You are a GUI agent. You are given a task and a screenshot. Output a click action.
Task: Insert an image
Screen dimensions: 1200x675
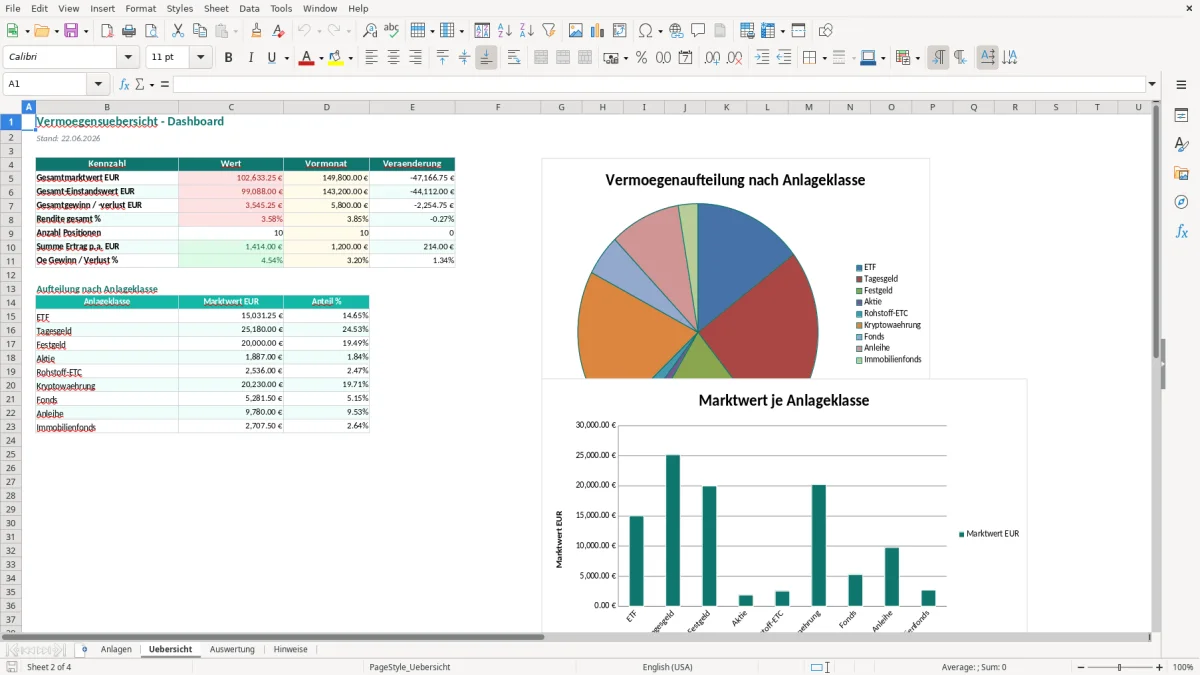pos(576,30)
